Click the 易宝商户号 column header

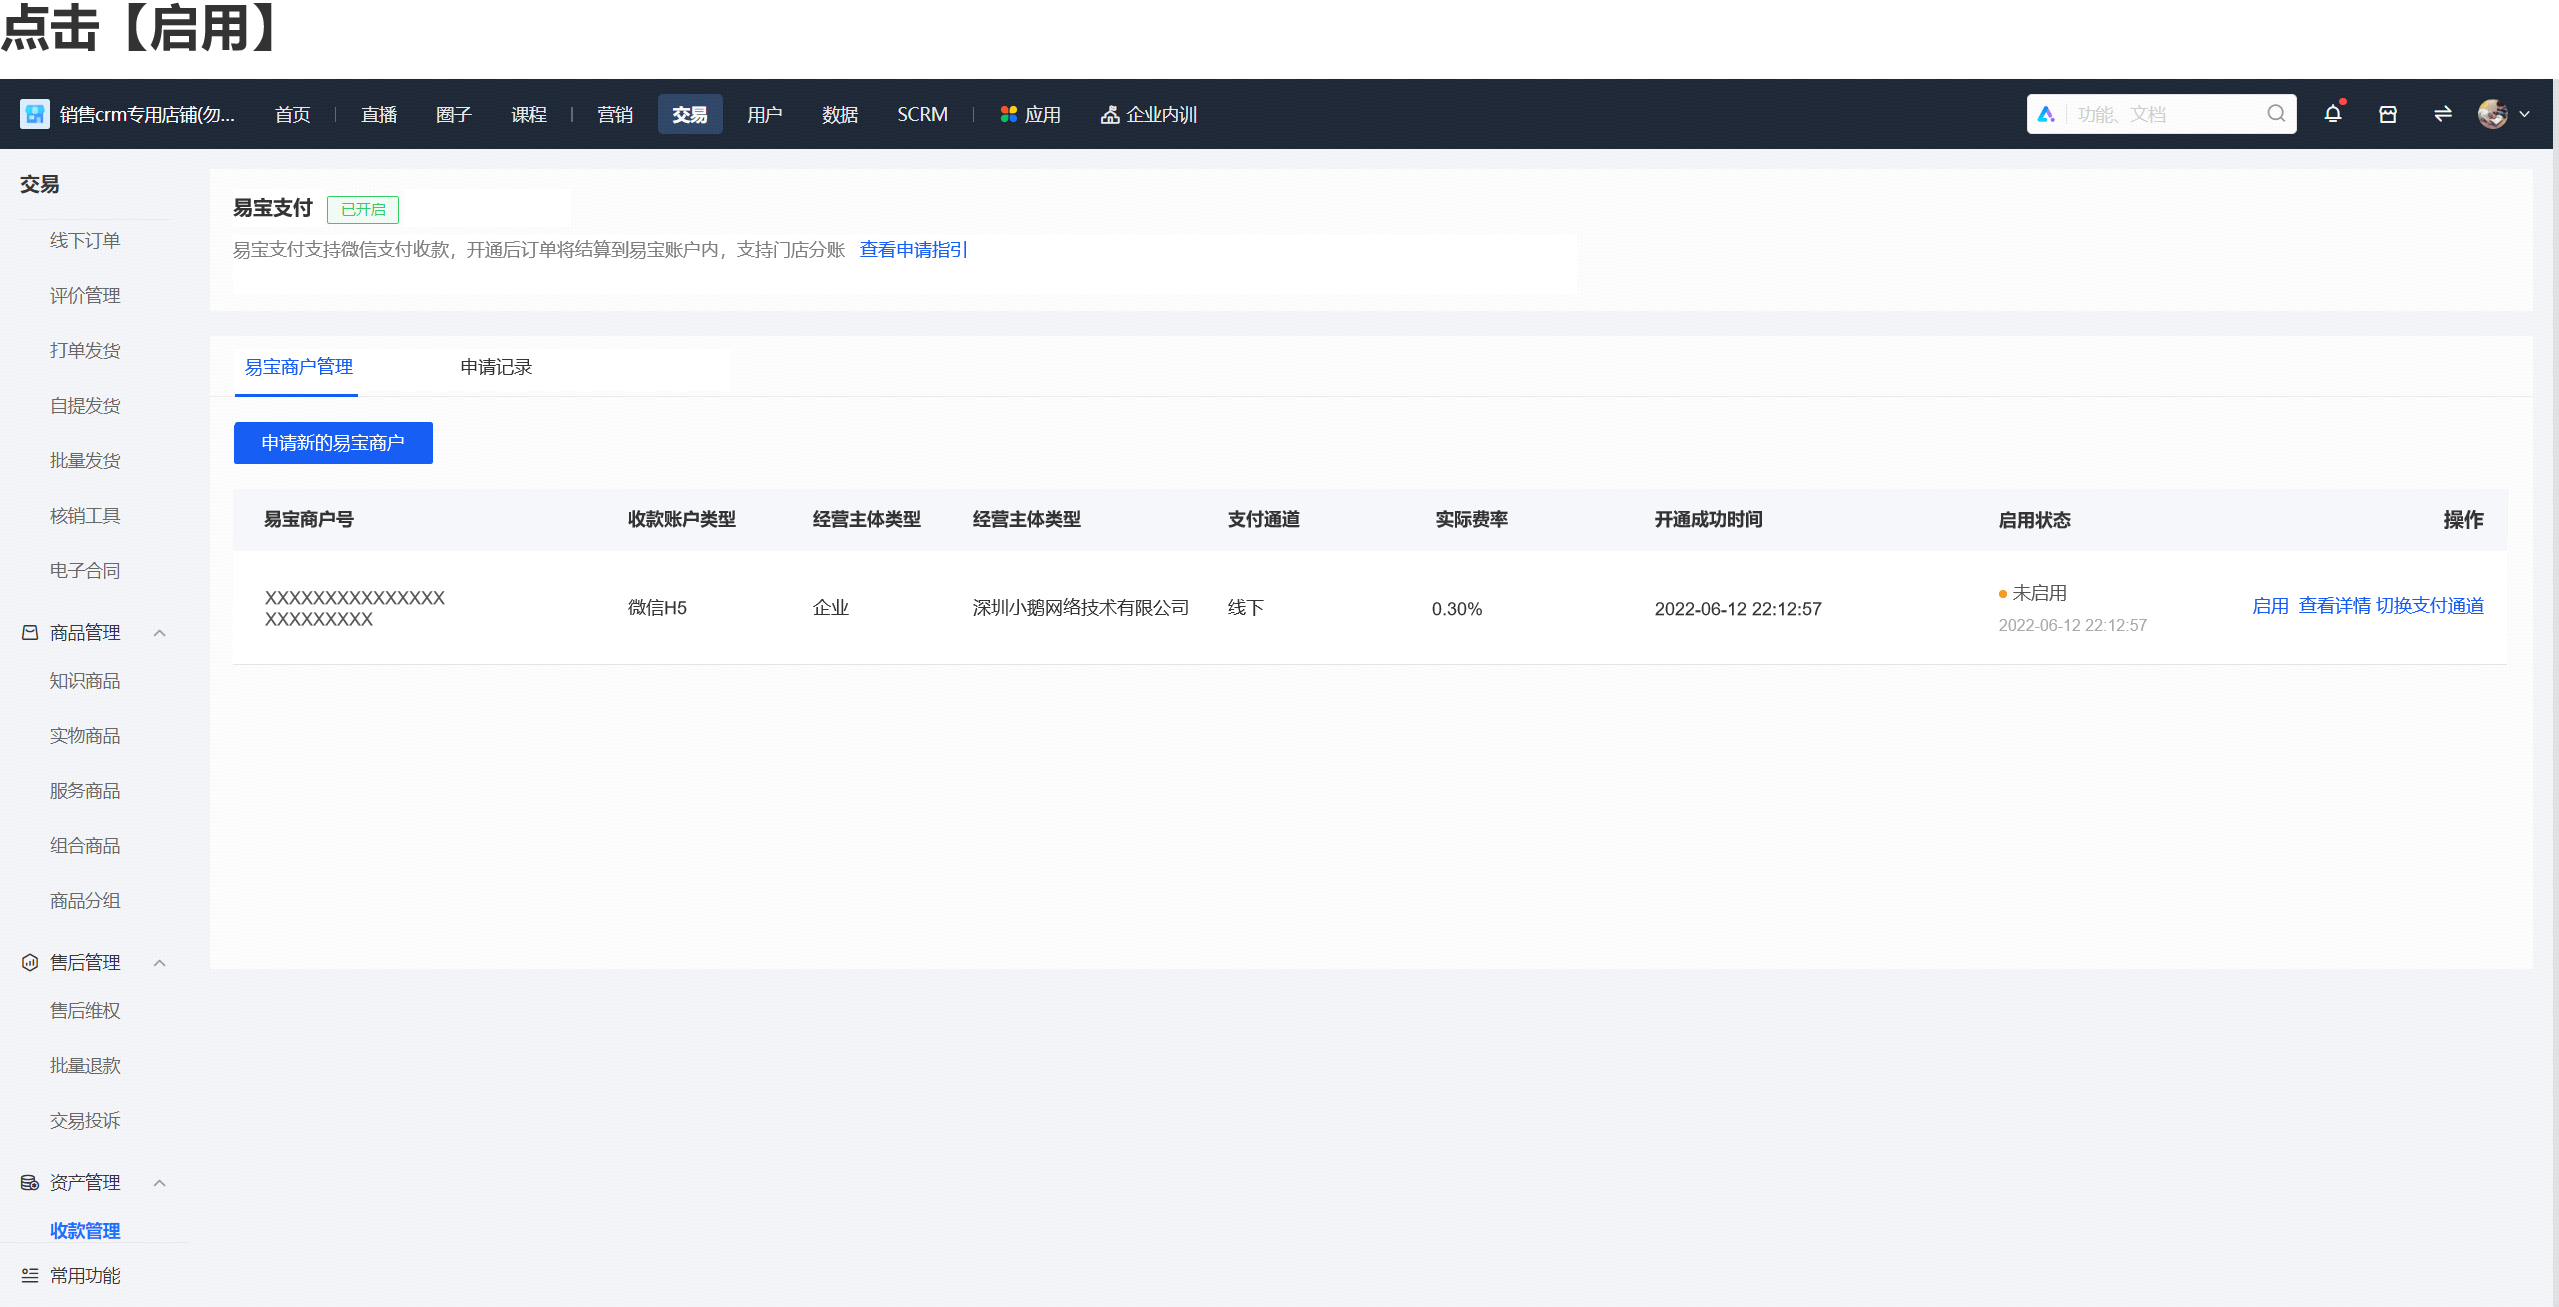(309, 519)
